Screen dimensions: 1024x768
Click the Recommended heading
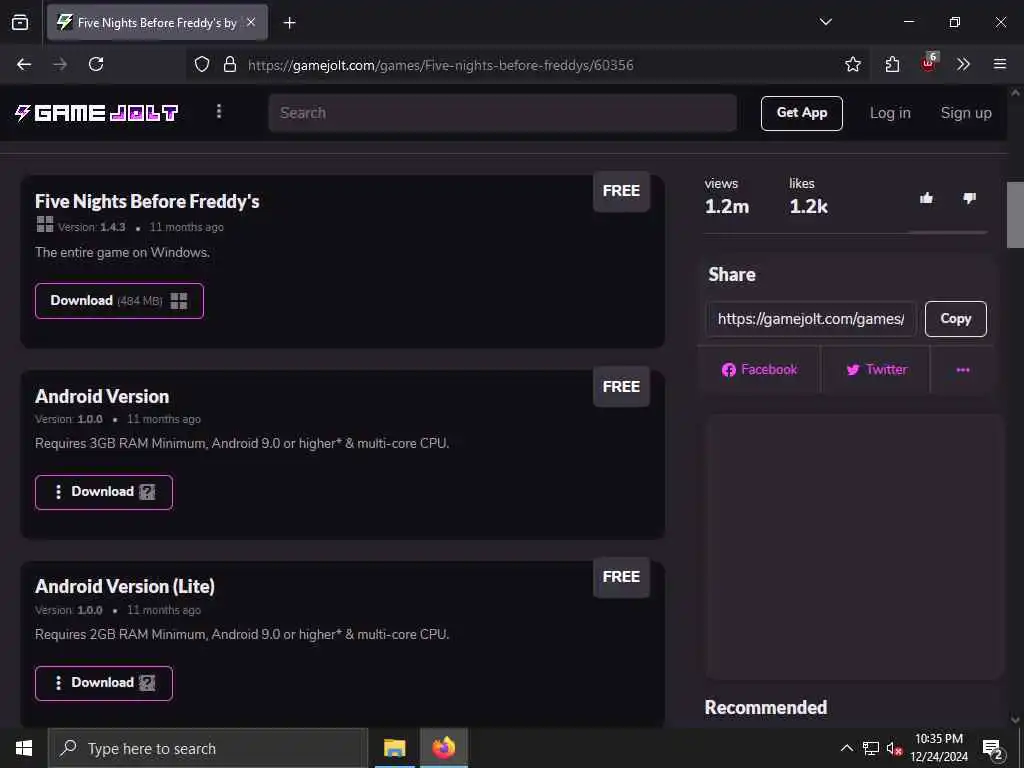tap(765, 707)
